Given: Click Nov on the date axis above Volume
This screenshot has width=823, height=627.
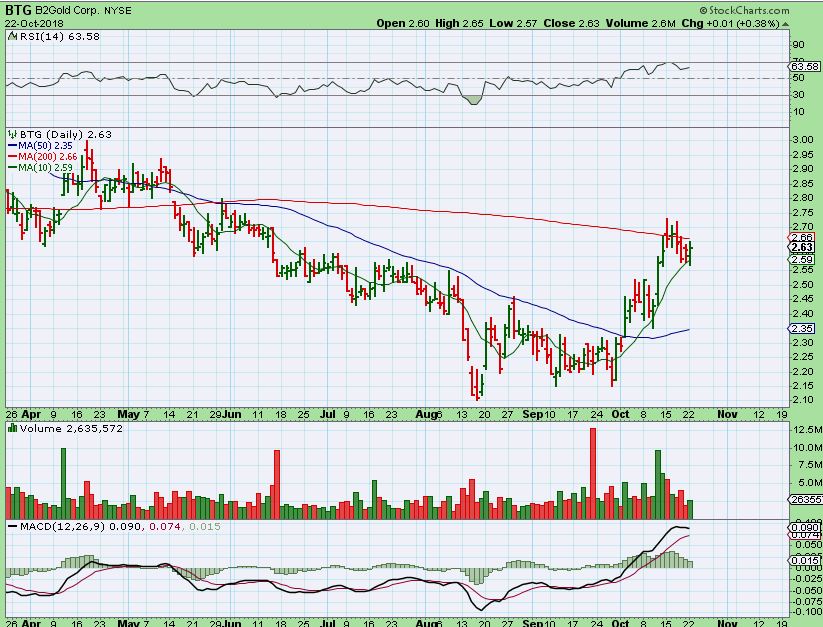Looking at the screenshot, I should [727, 415].
